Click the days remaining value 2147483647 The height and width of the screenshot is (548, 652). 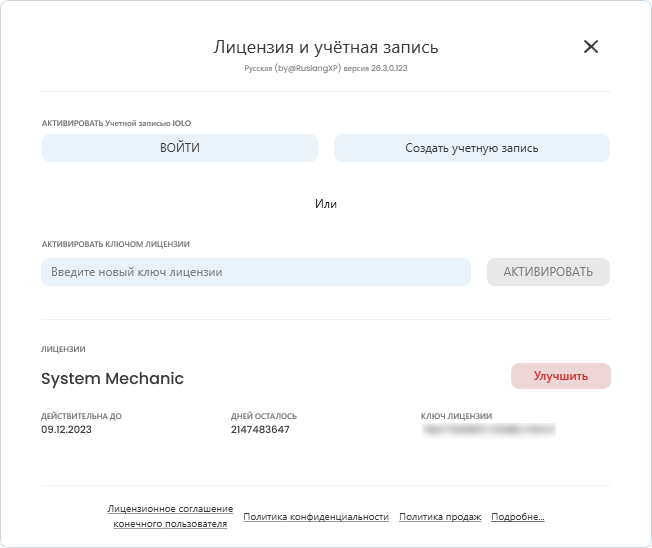pos(260,429)
